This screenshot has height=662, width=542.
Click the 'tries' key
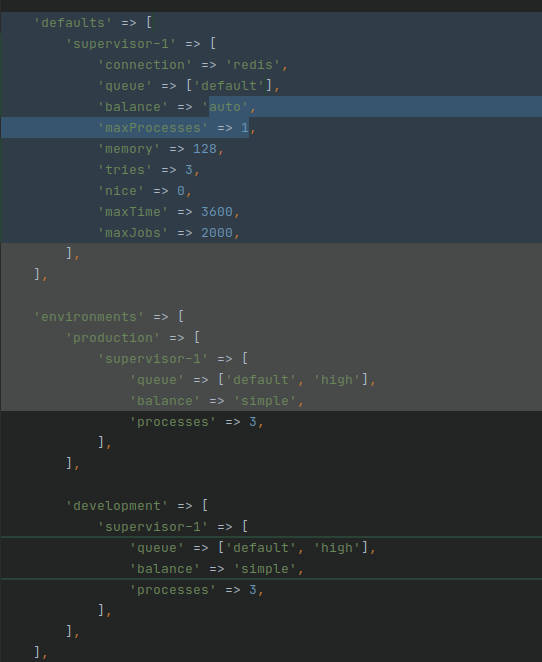click(x=125, y=170)
